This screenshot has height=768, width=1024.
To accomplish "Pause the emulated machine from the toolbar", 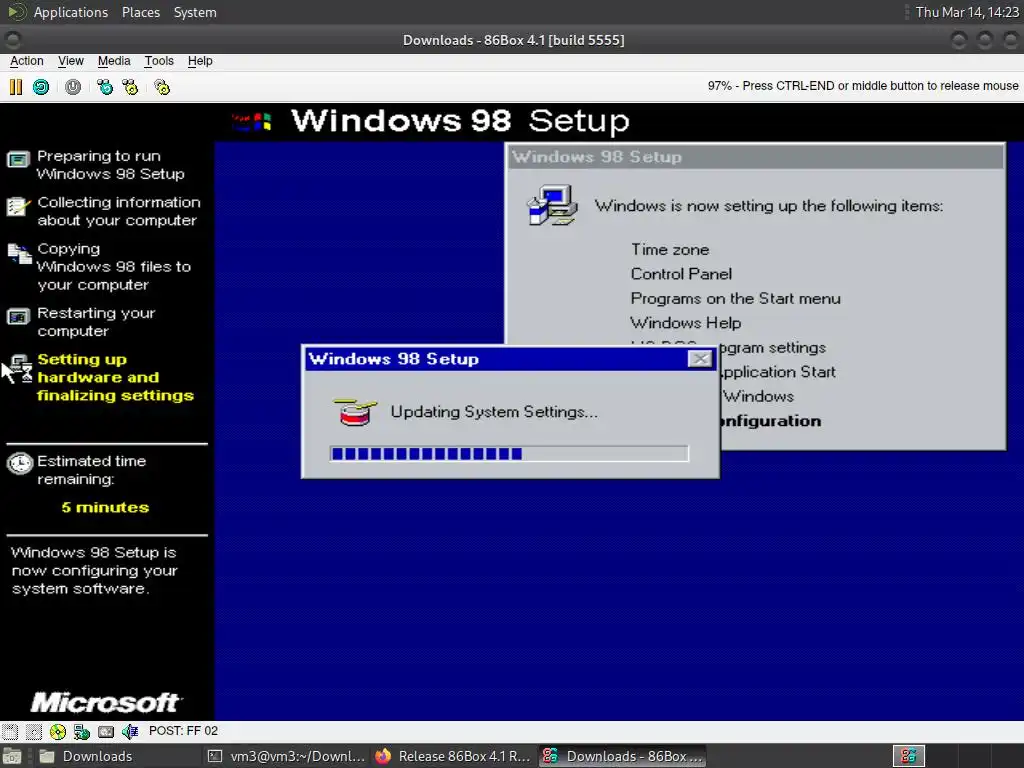I will [x=16, y=87].
